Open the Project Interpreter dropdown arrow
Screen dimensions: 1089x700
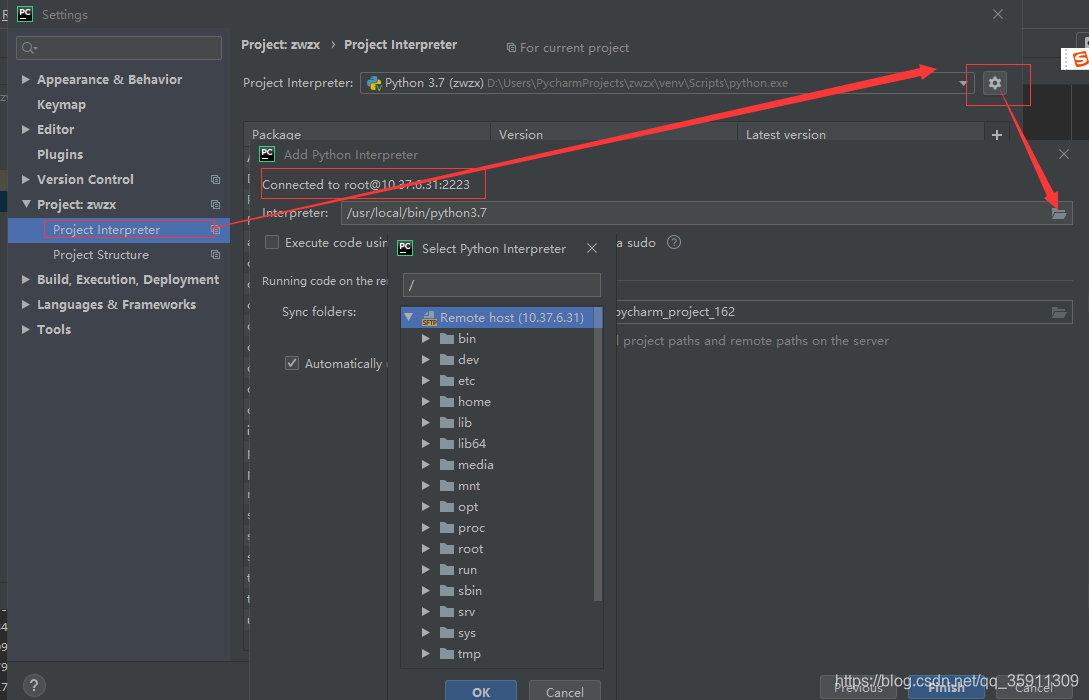click(x=963, y=83)
